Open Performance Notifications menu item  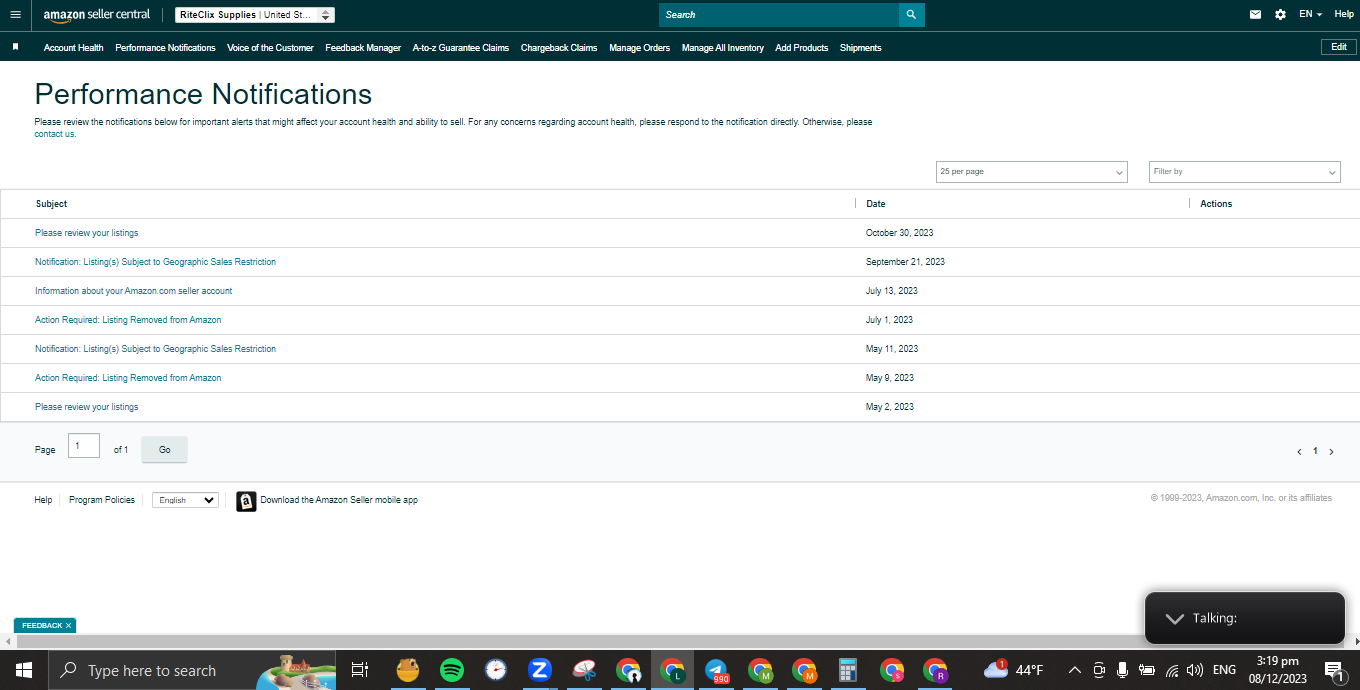point(165,48)
